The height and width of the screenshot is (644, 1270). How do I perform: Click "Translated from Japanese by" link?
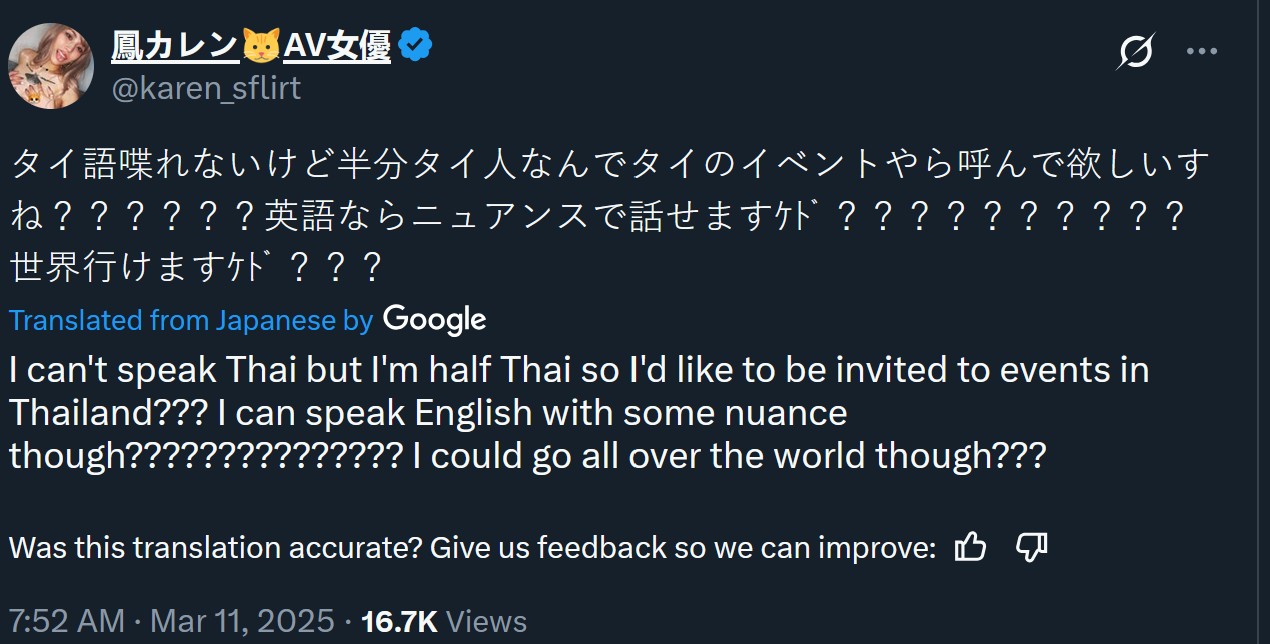190,320
